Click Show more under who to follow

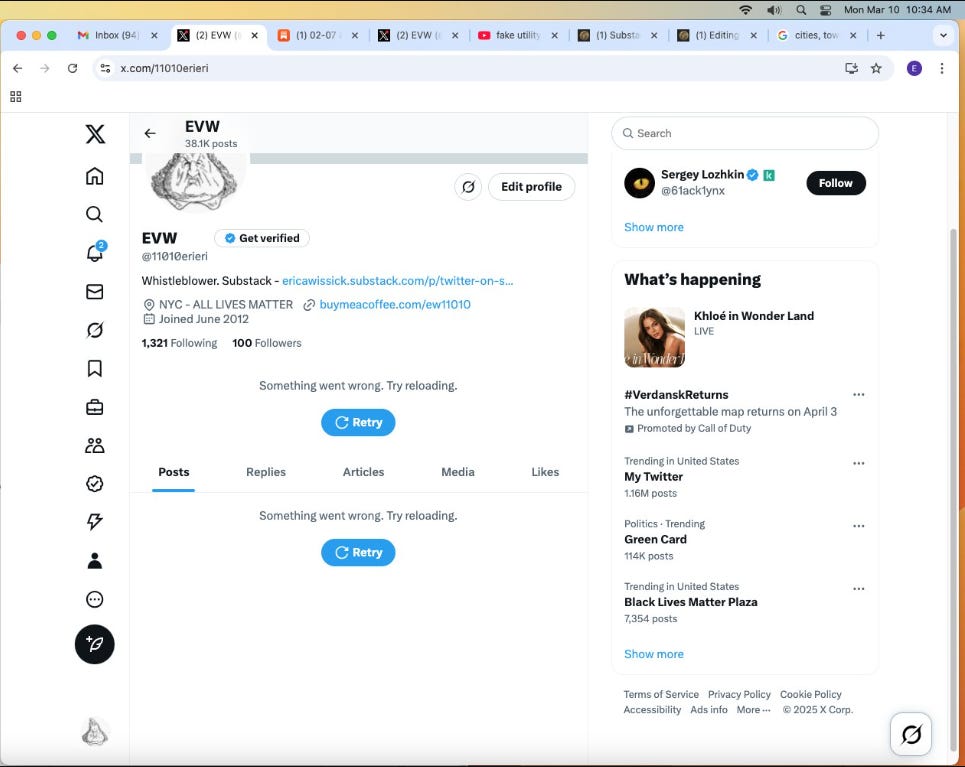[x=654, y=227]
